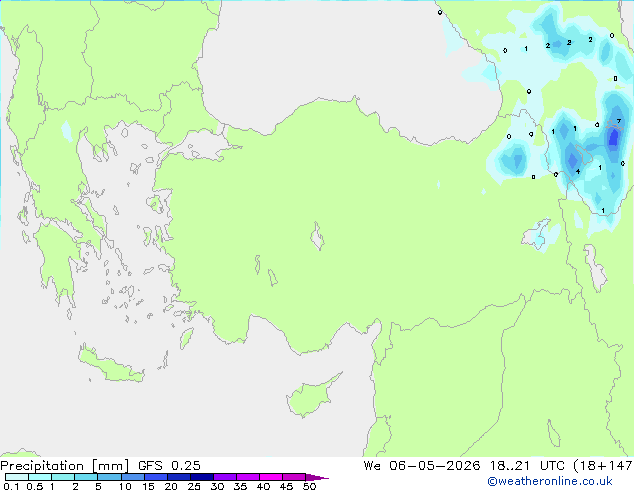
Task: Click the 25–30 mm legend swatch
Action: pos(201,477)
